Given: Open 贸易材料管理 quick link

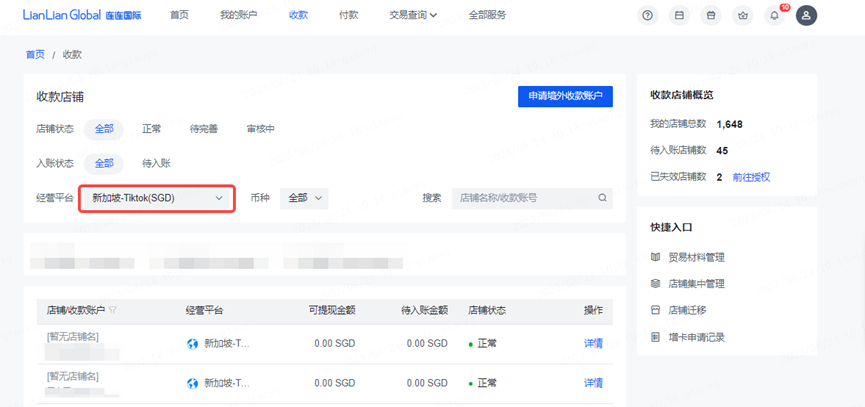Looking at the screenshot, I should point(696,257).
